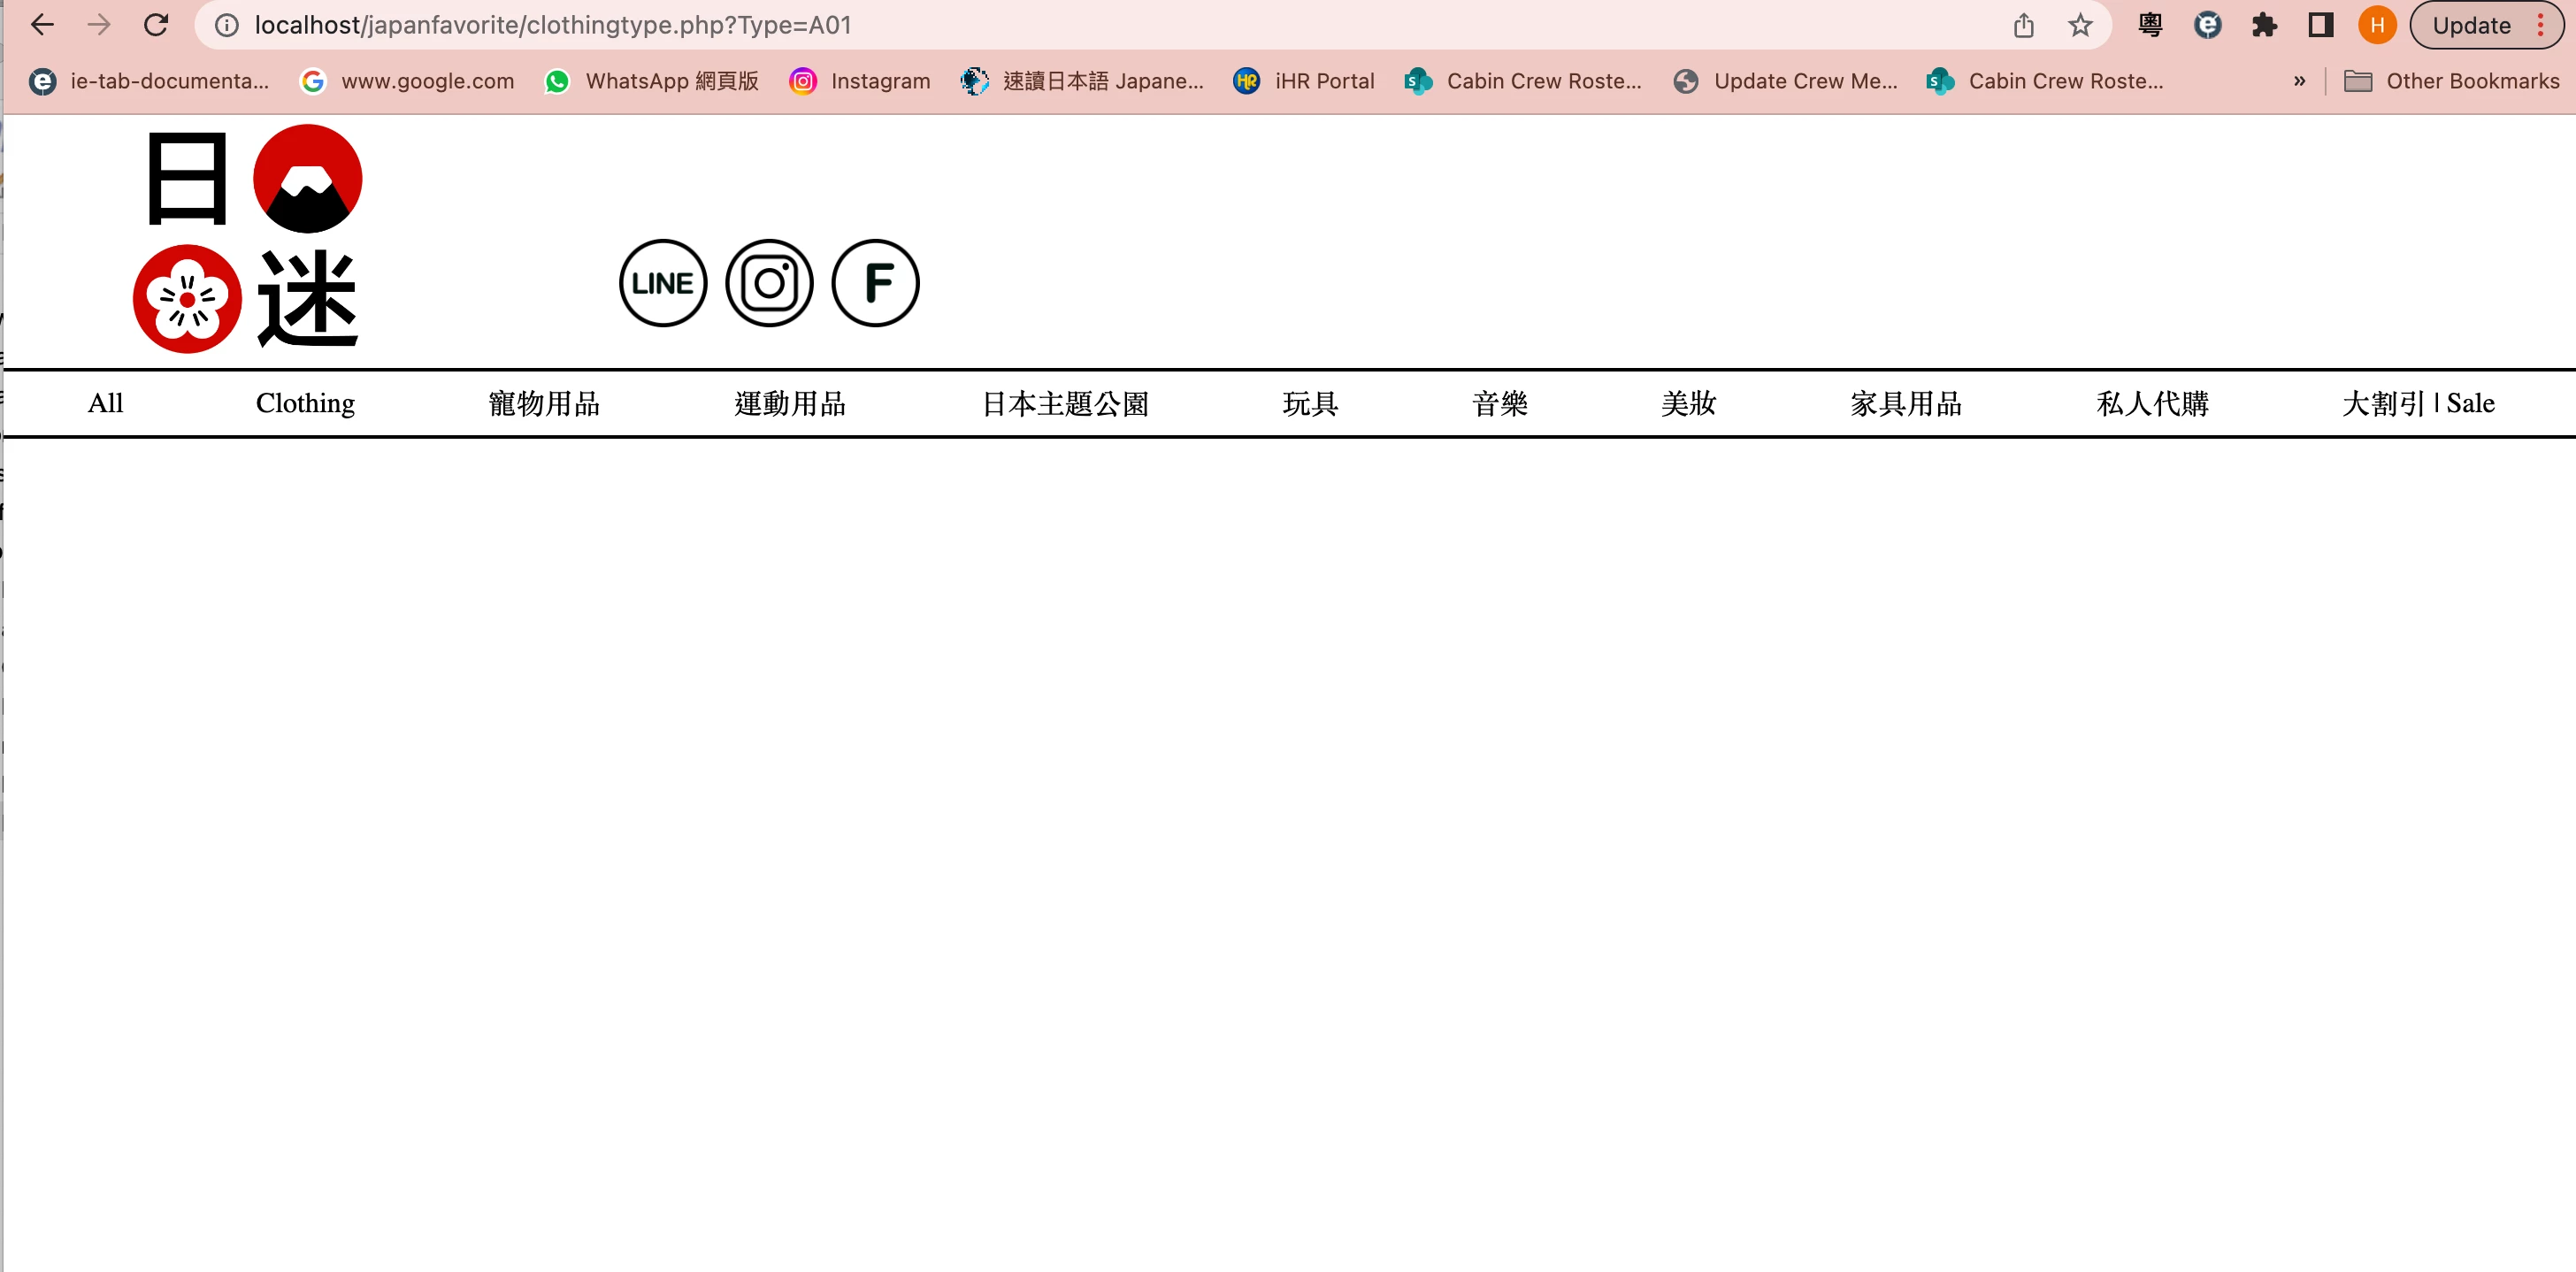Select the Clothing menu item
Viewport: 2576px width, 1272px height.
305,403
